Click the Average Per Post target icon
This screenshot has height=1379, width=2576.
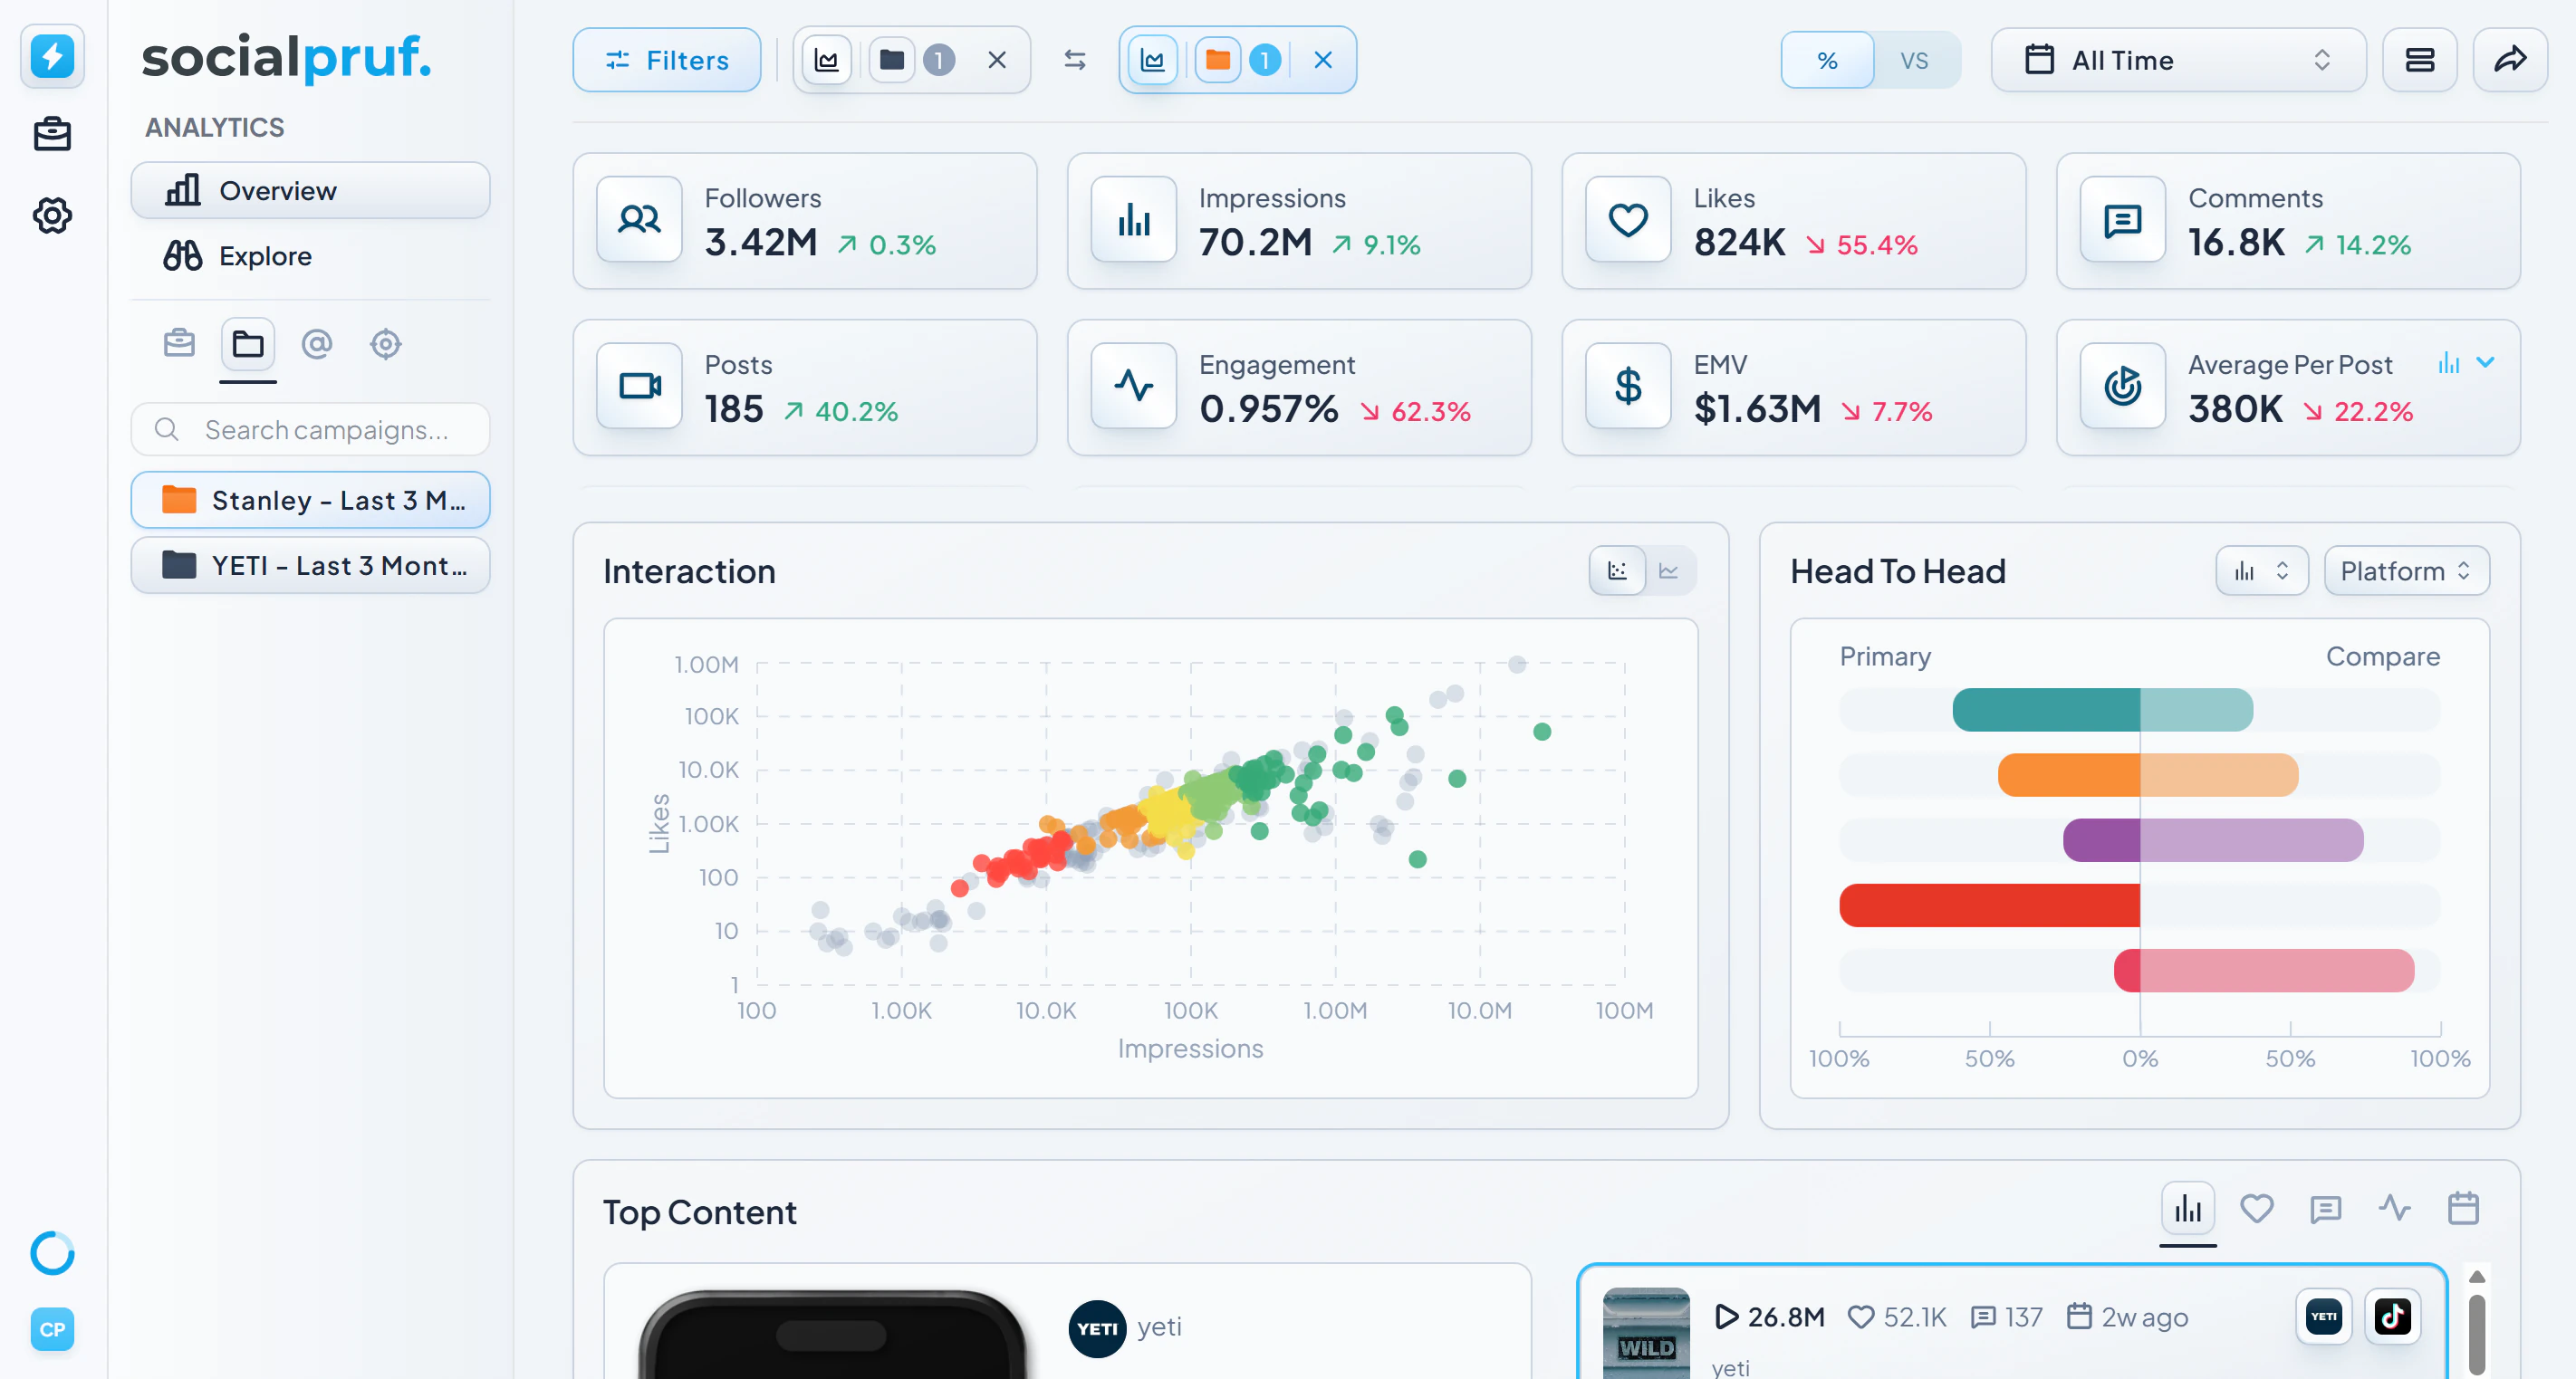point(2123,386)
